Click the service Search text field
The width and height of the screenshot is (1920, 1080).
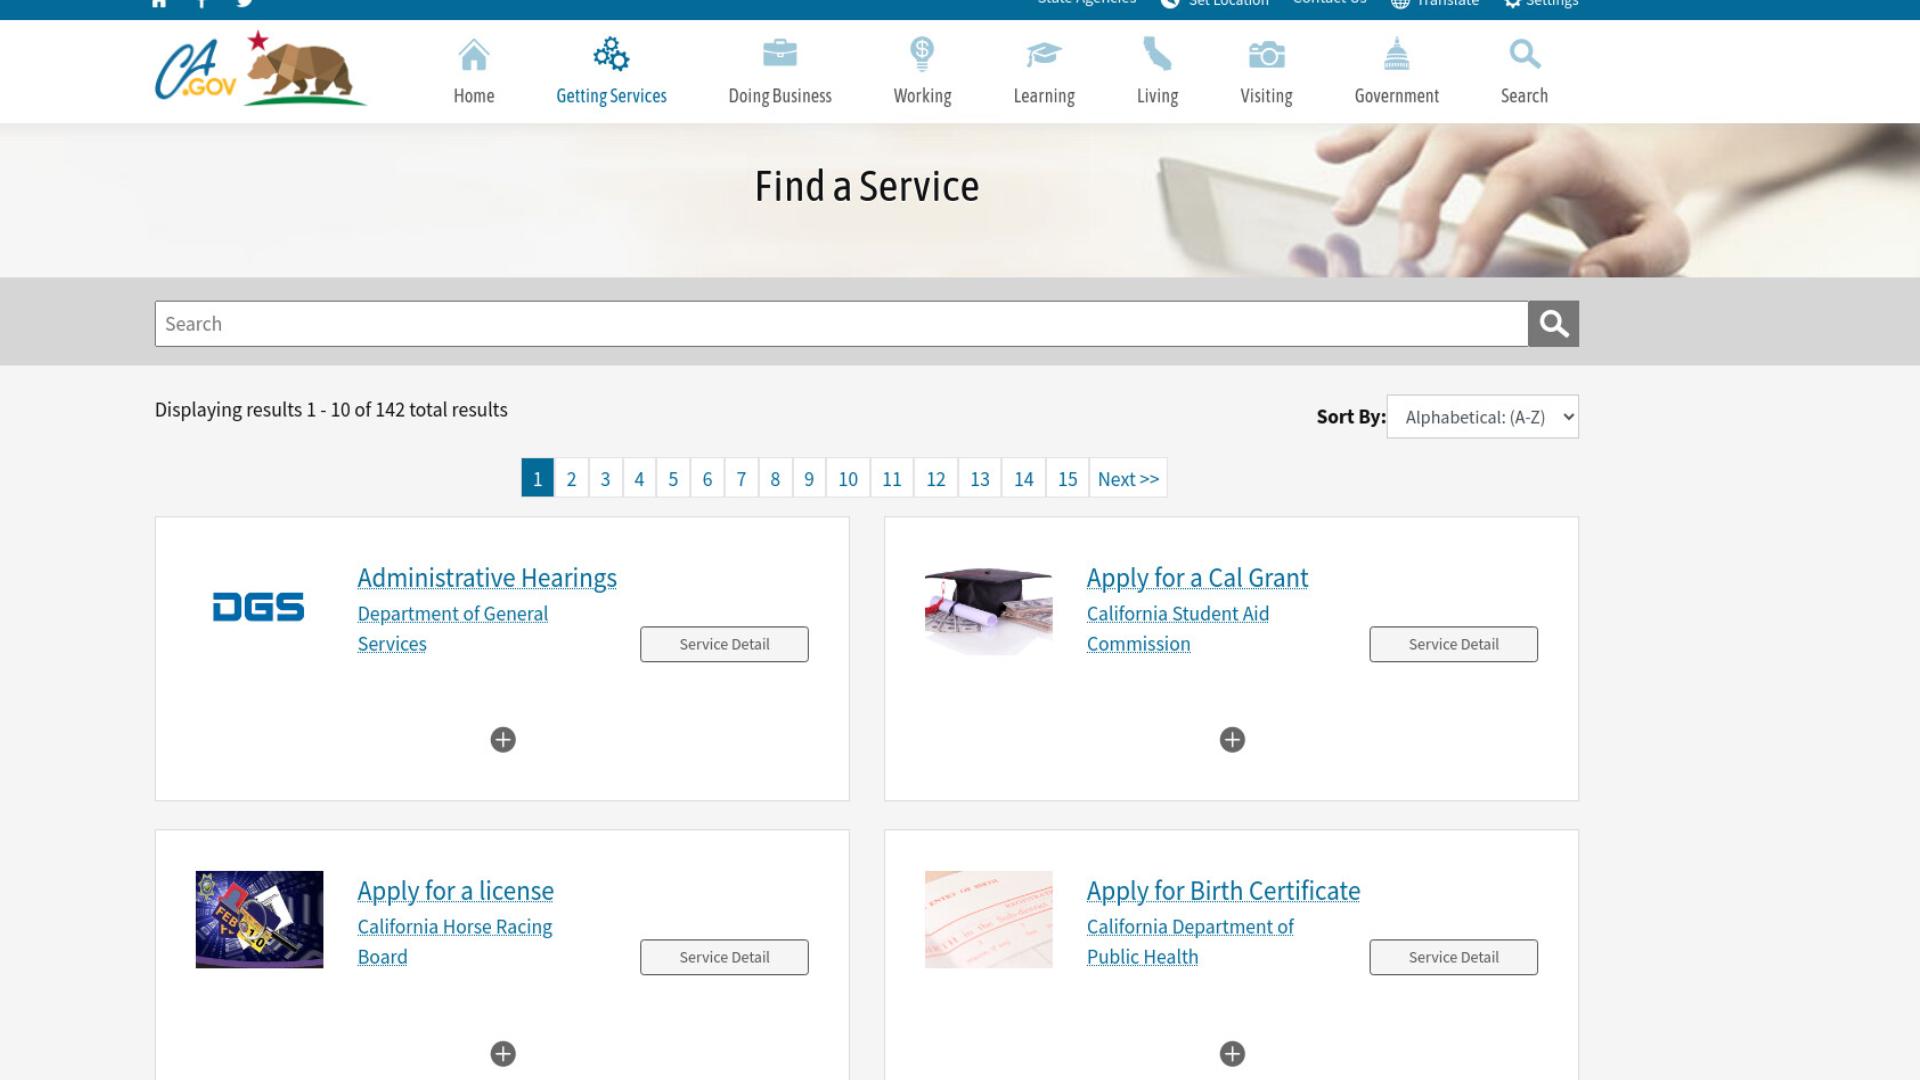pos(841,324)
